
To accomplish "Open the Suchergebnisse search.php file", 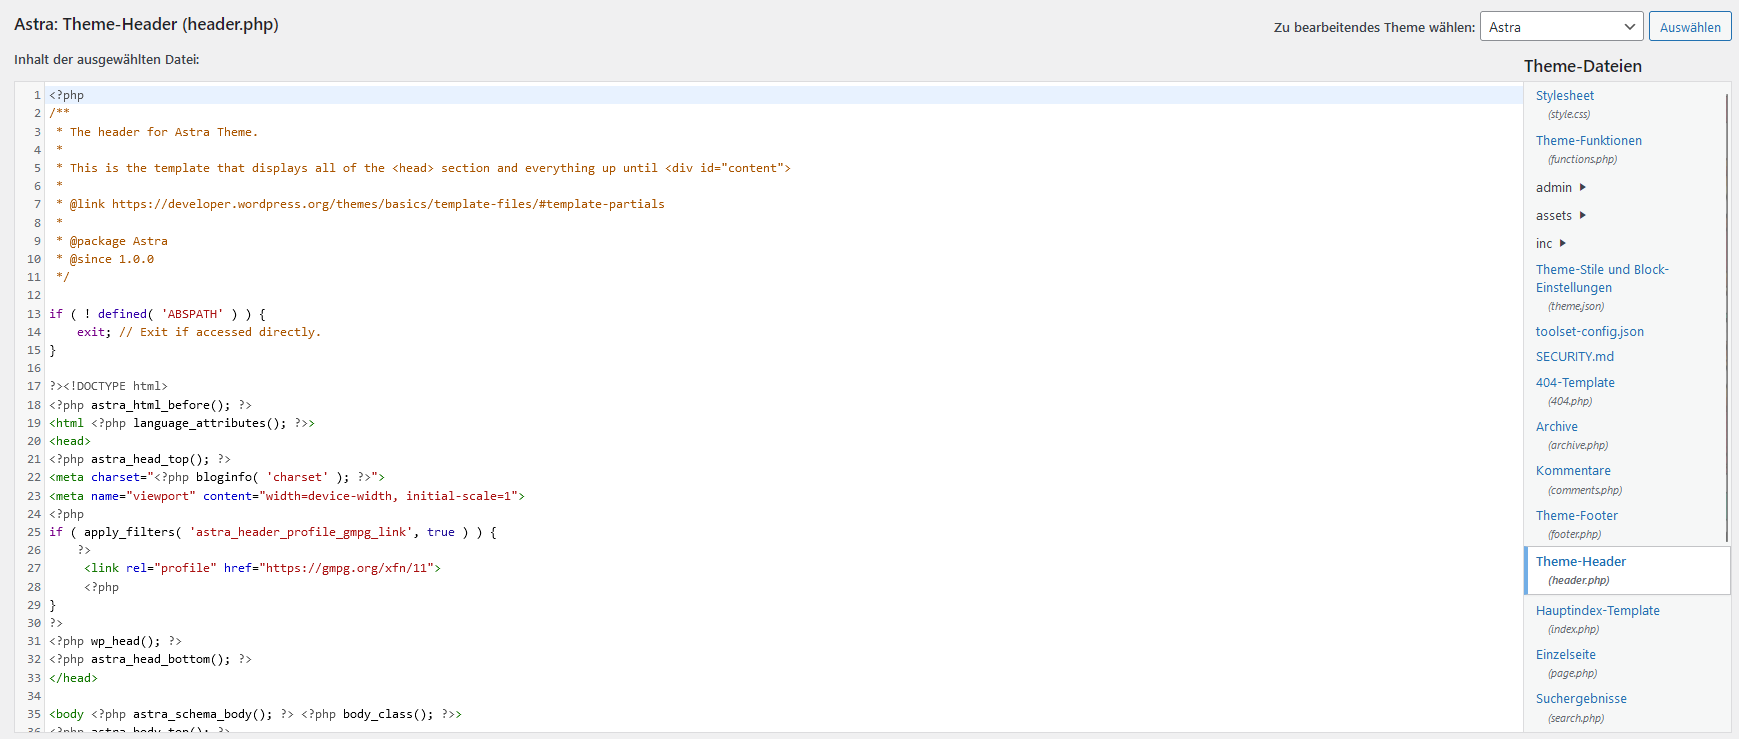I will point(1580,699).
